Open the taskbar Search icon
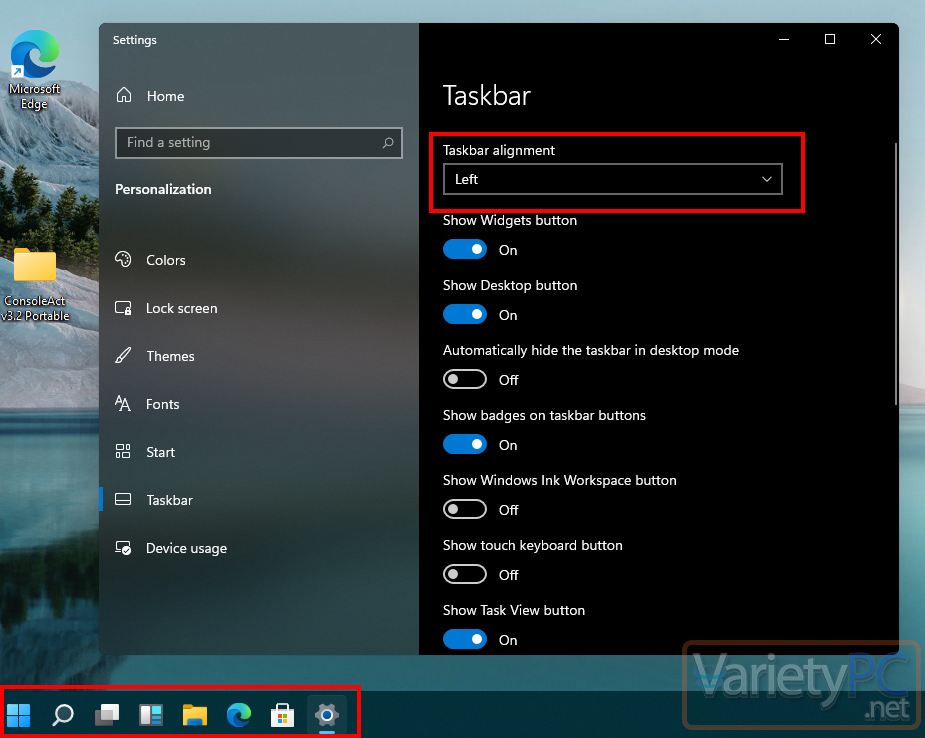 63,715
